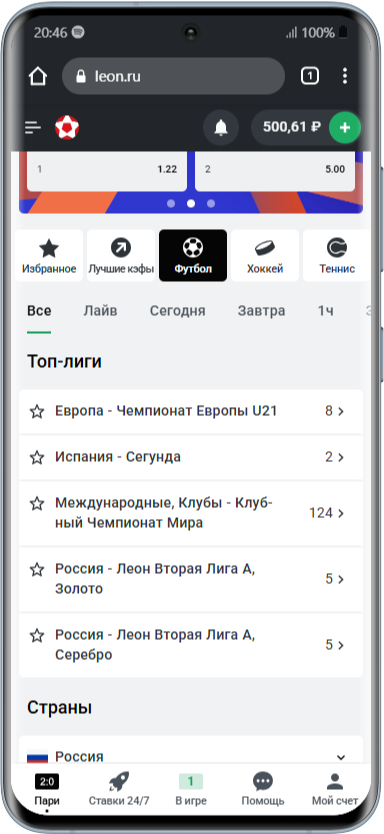Viewport: 384px width, 834px height.
Task: Open Вторая Лига А, Серебро chevron
Action: (341, 645)
